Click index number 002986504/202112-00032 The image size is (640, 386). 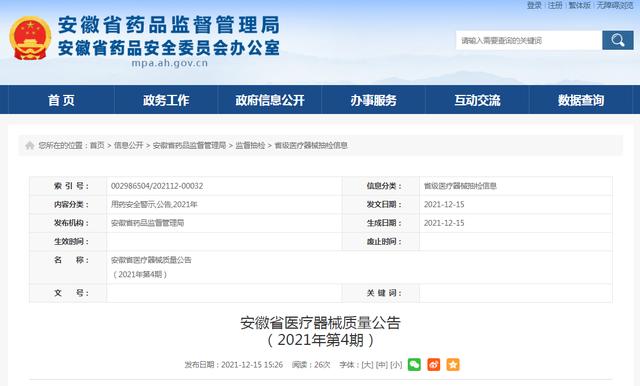pyautogui.click(x=157, y=186)
